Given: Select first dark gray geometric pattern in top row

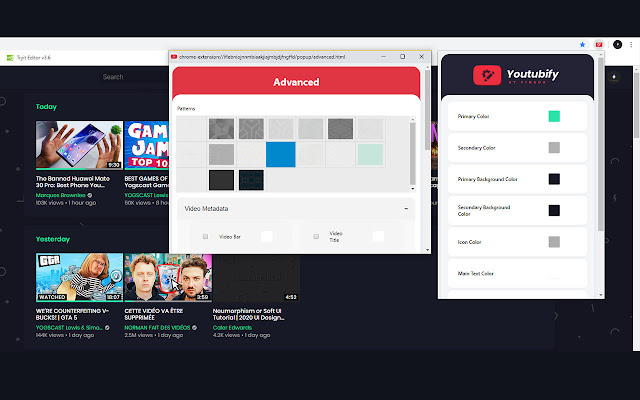Looking at the screenshot, I should 221,129.
